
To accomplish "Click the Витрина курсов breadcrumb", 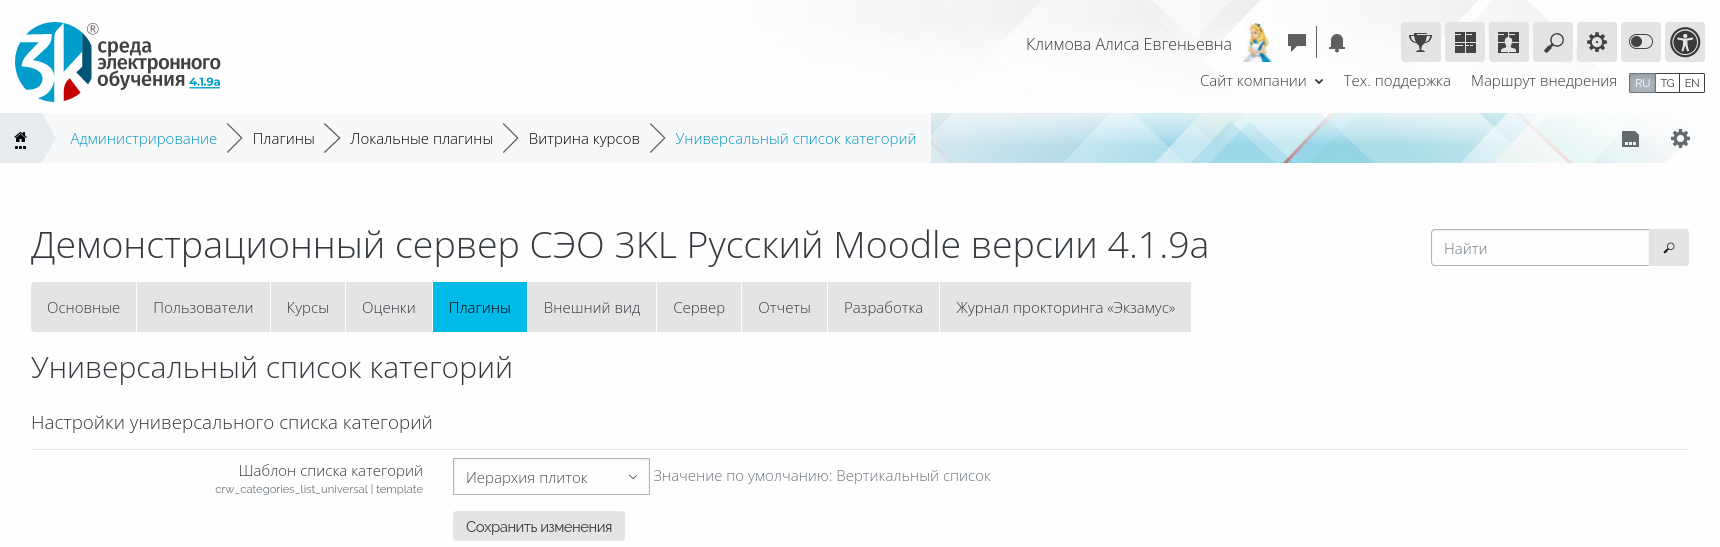I will coord(584,139).
